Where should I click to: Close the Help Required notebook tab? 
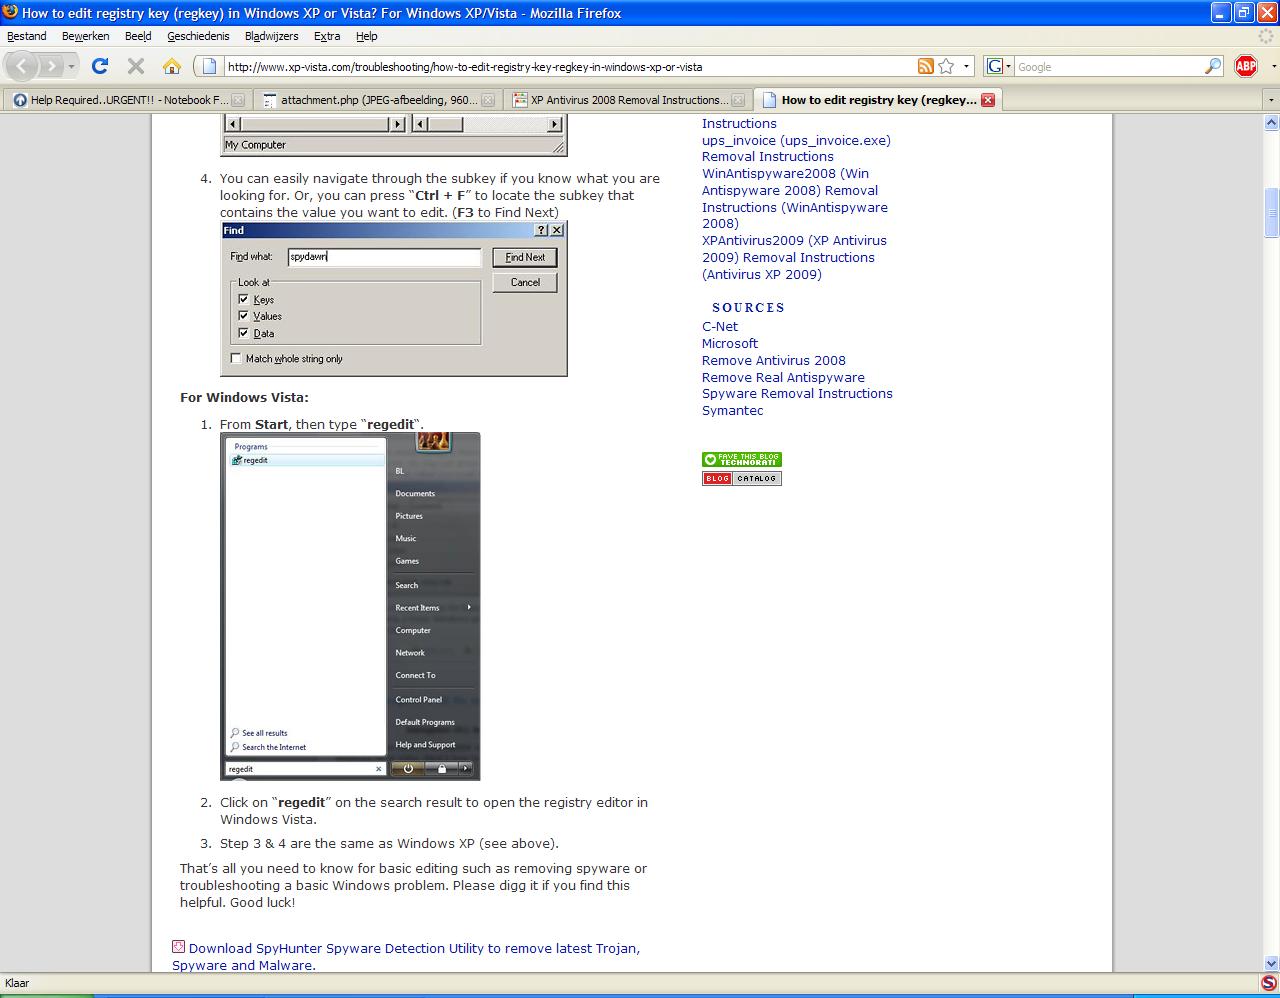[x=238, y=100]
